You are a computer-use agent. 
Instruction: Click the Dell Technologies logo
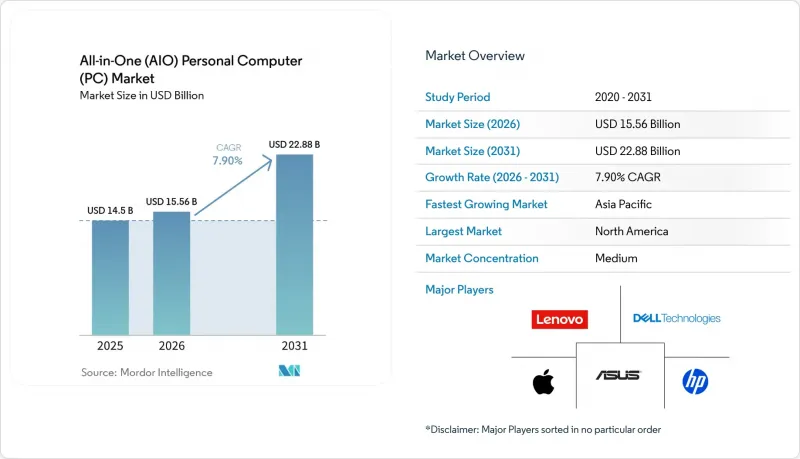click(677, 318)
